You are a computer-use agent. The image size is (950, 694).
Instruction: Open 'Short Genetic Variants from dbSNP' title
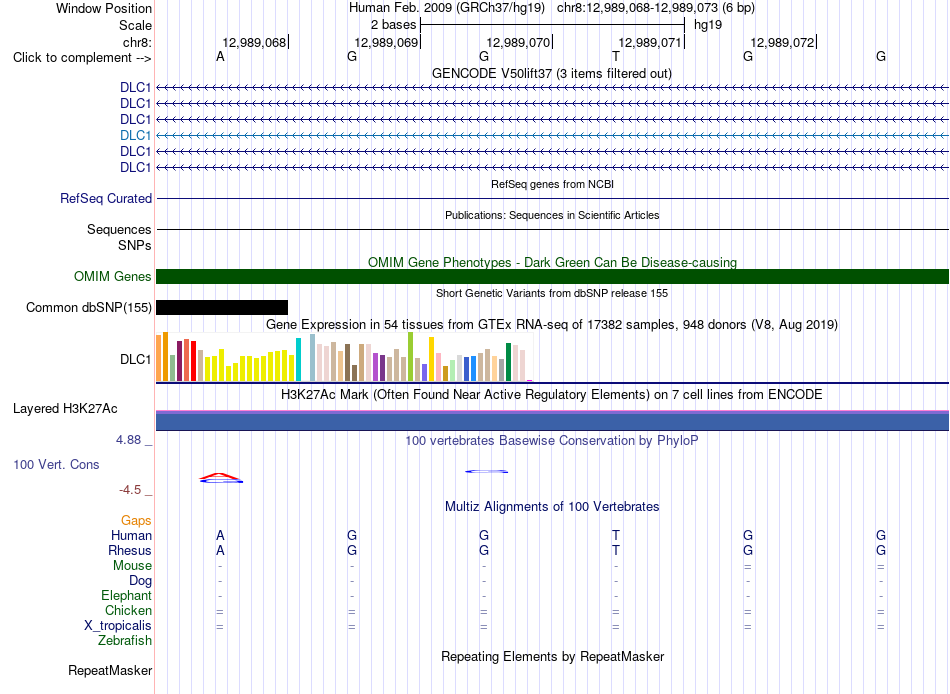pos(552,293)
